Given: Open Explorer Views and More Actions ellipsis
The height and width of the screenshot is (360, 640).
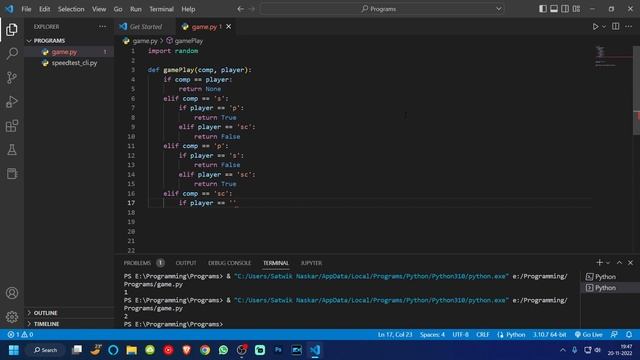Looking at the screenshot, I should pyautogui.click(x=102, y=27).
